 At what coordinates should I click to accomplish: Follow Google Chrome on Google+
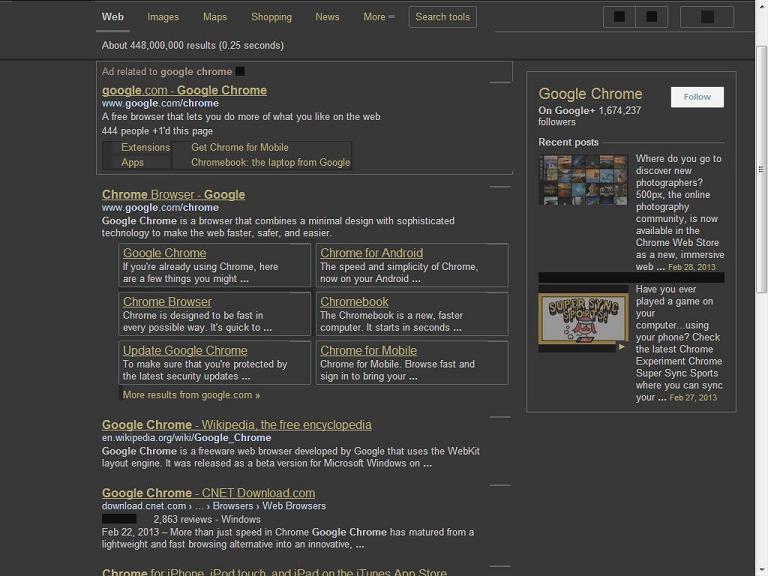point(697,97)
